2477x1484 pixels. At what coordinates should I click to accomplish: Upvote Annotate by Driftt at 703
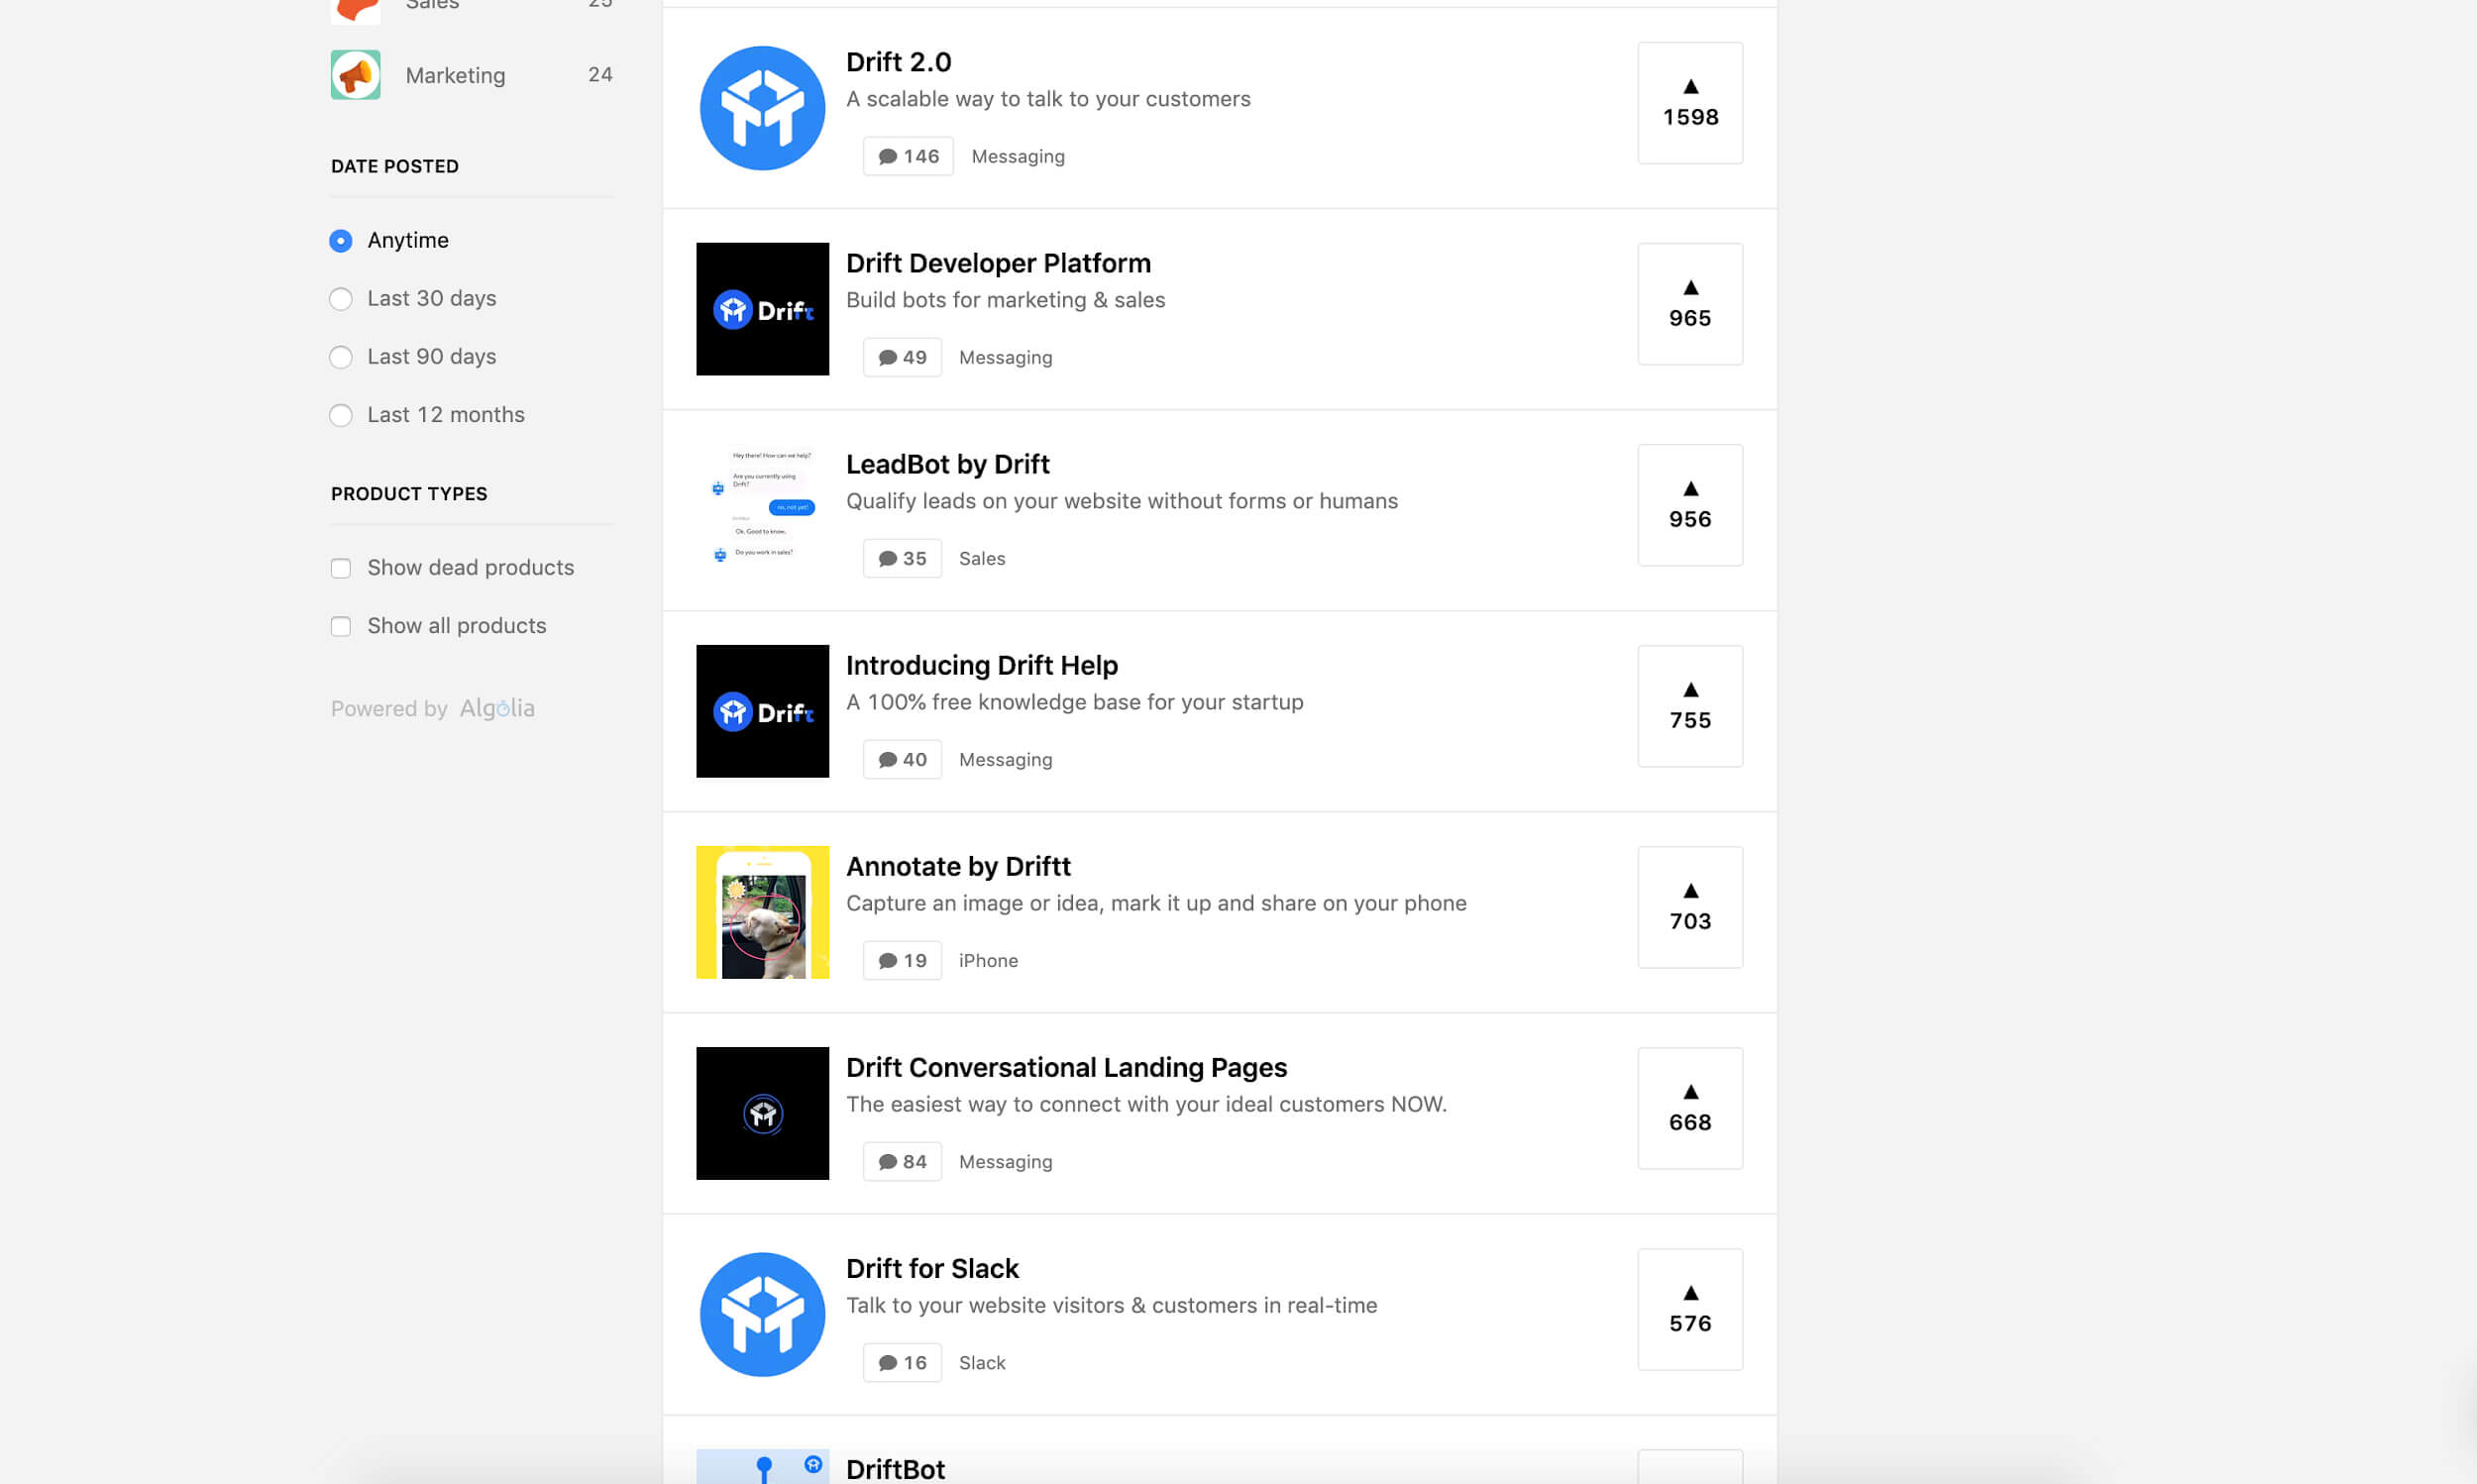click(x=1690, y=907)
